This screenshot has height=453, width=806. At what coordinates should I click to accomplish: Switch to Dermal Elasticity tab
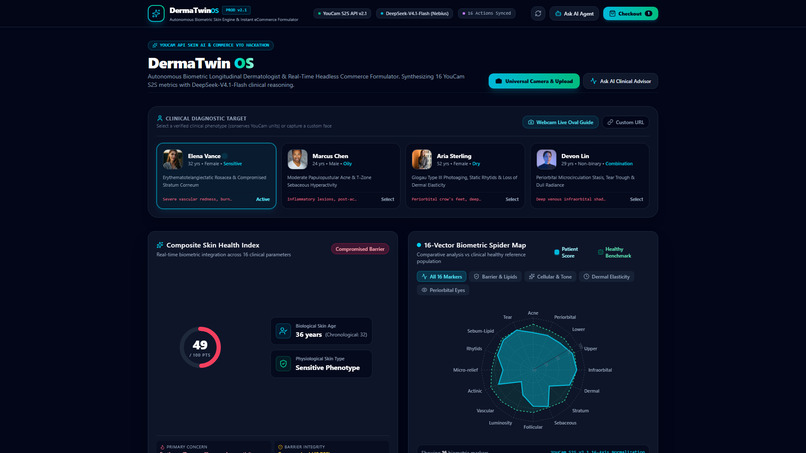coord(606,277)
